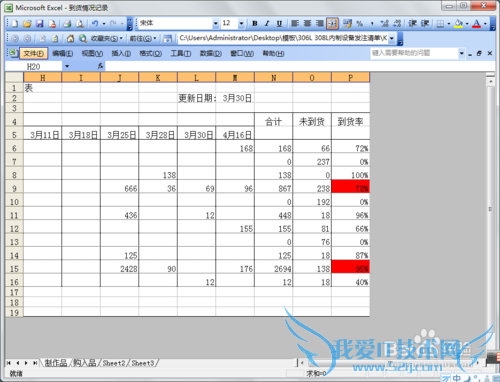
Task: Open the Name Box dropdown arrow
Action: [x=67, y=66]
